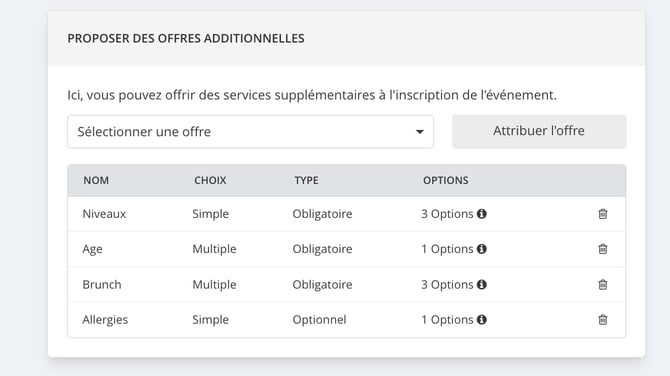Click the Brunch row name

102,285
